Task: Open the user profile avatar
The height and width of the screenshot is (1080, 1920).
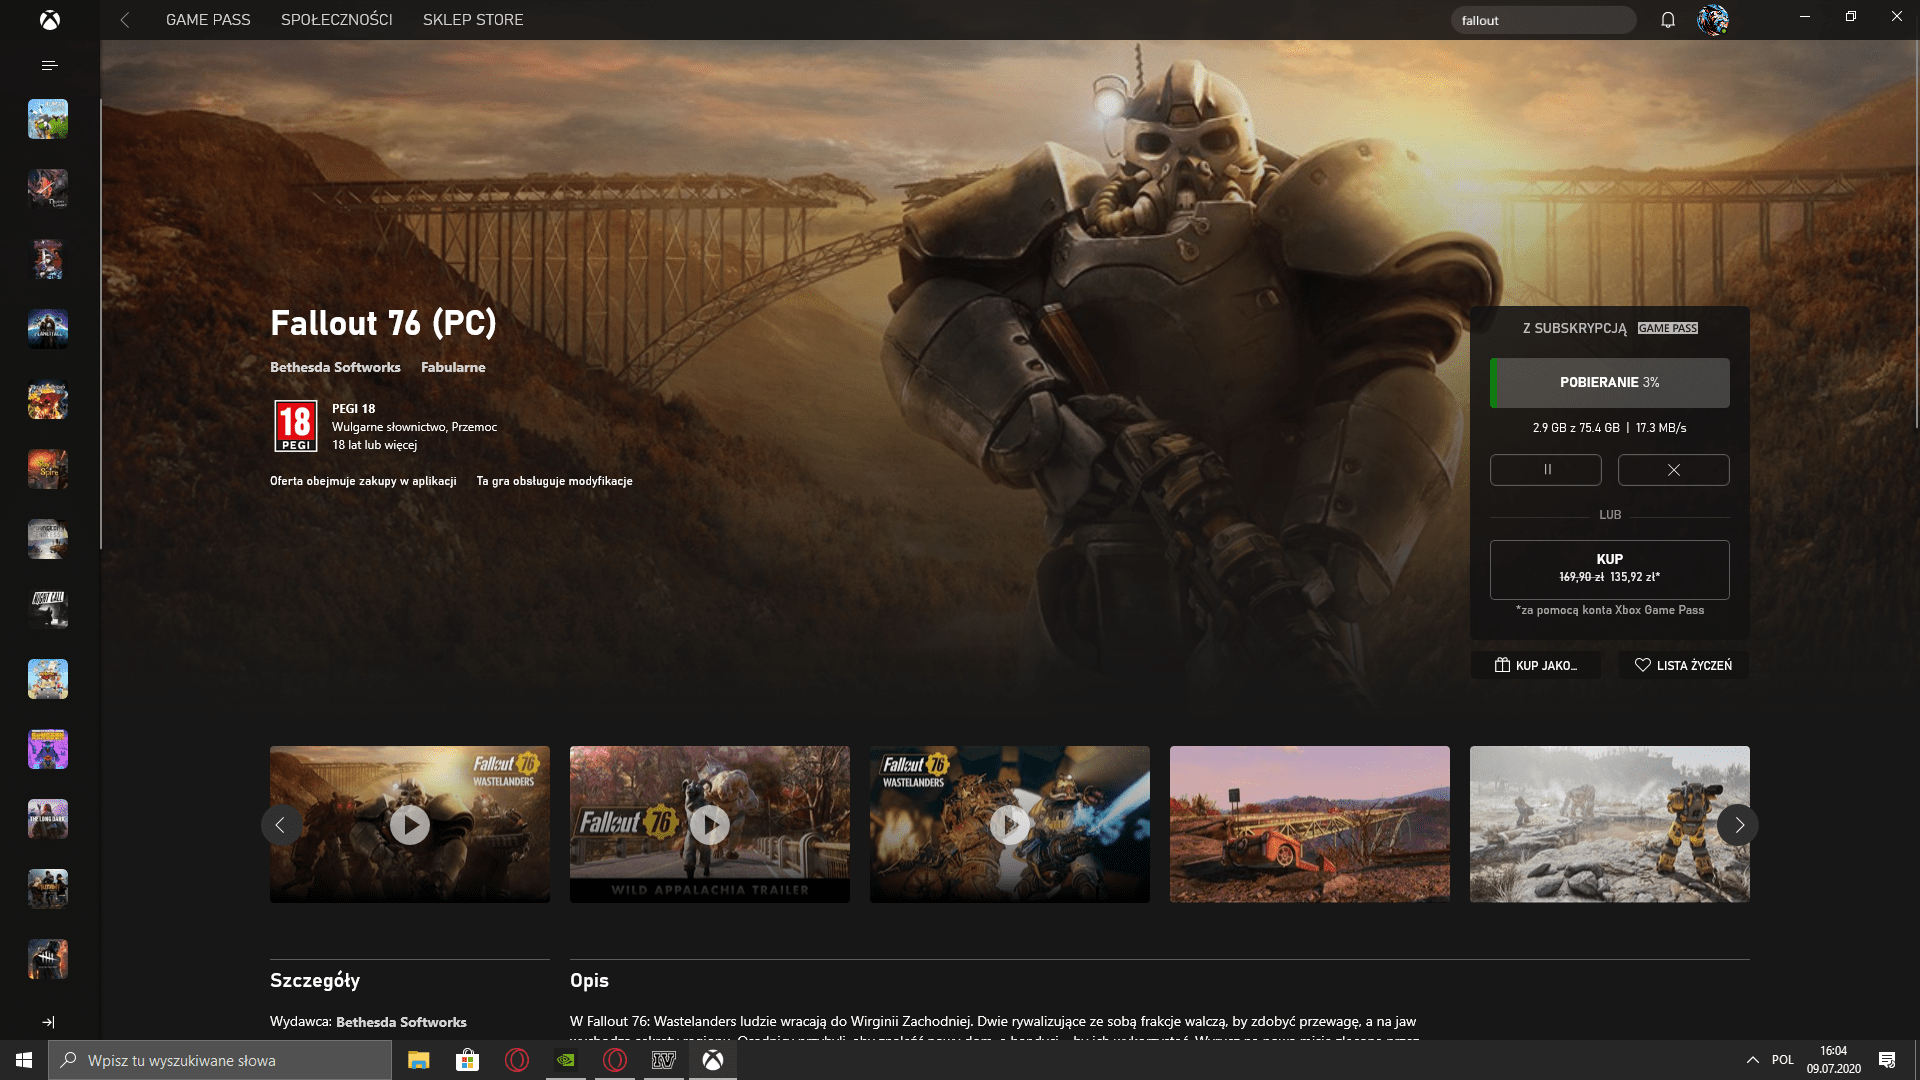Action: click(x=1712, y=20)
